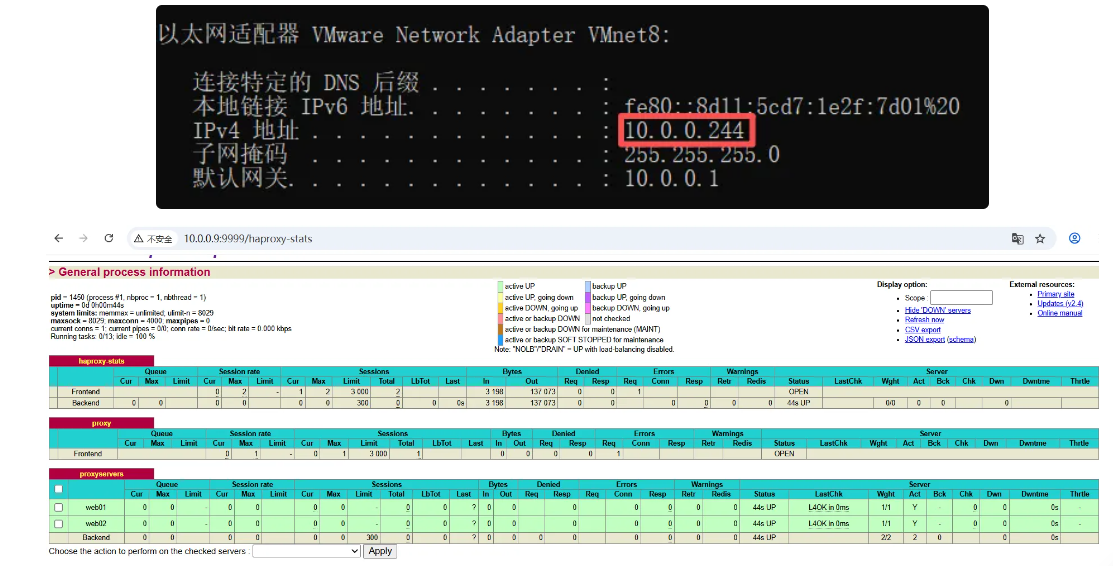Open the Online manual link

(x=1060, y=313)
